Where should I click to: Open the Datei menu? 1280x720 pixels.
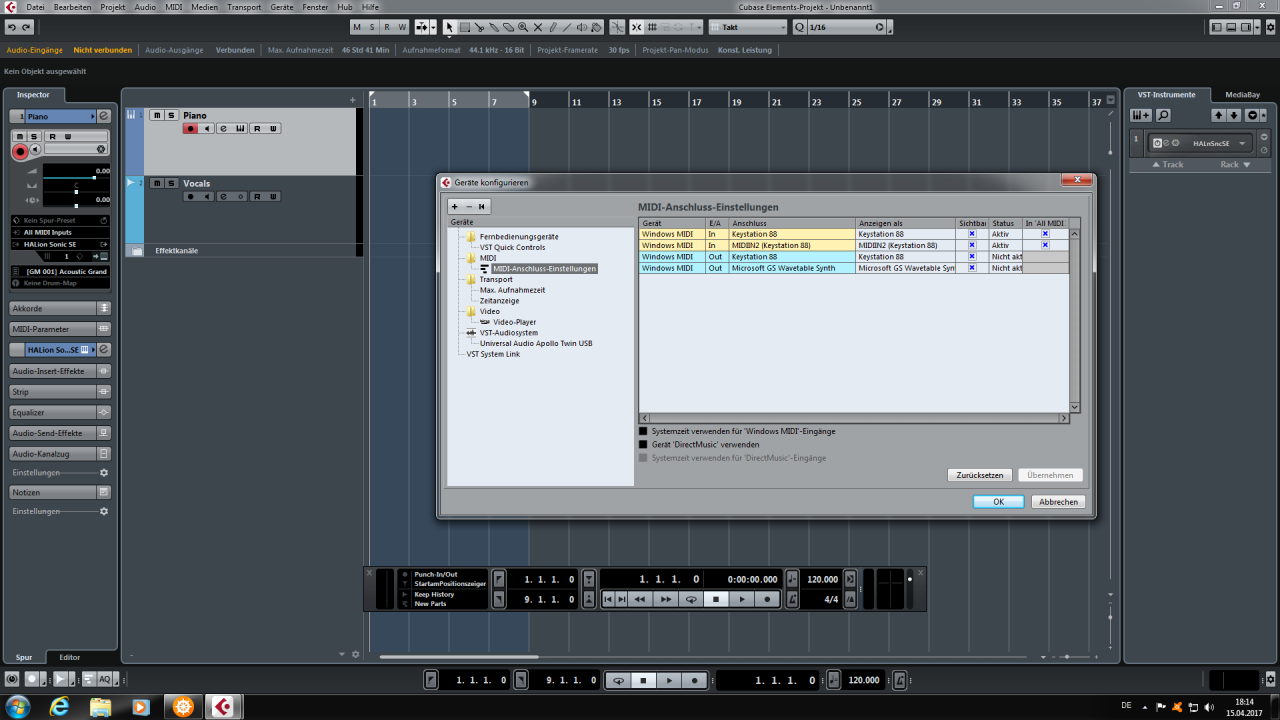[x=35, y=7]
